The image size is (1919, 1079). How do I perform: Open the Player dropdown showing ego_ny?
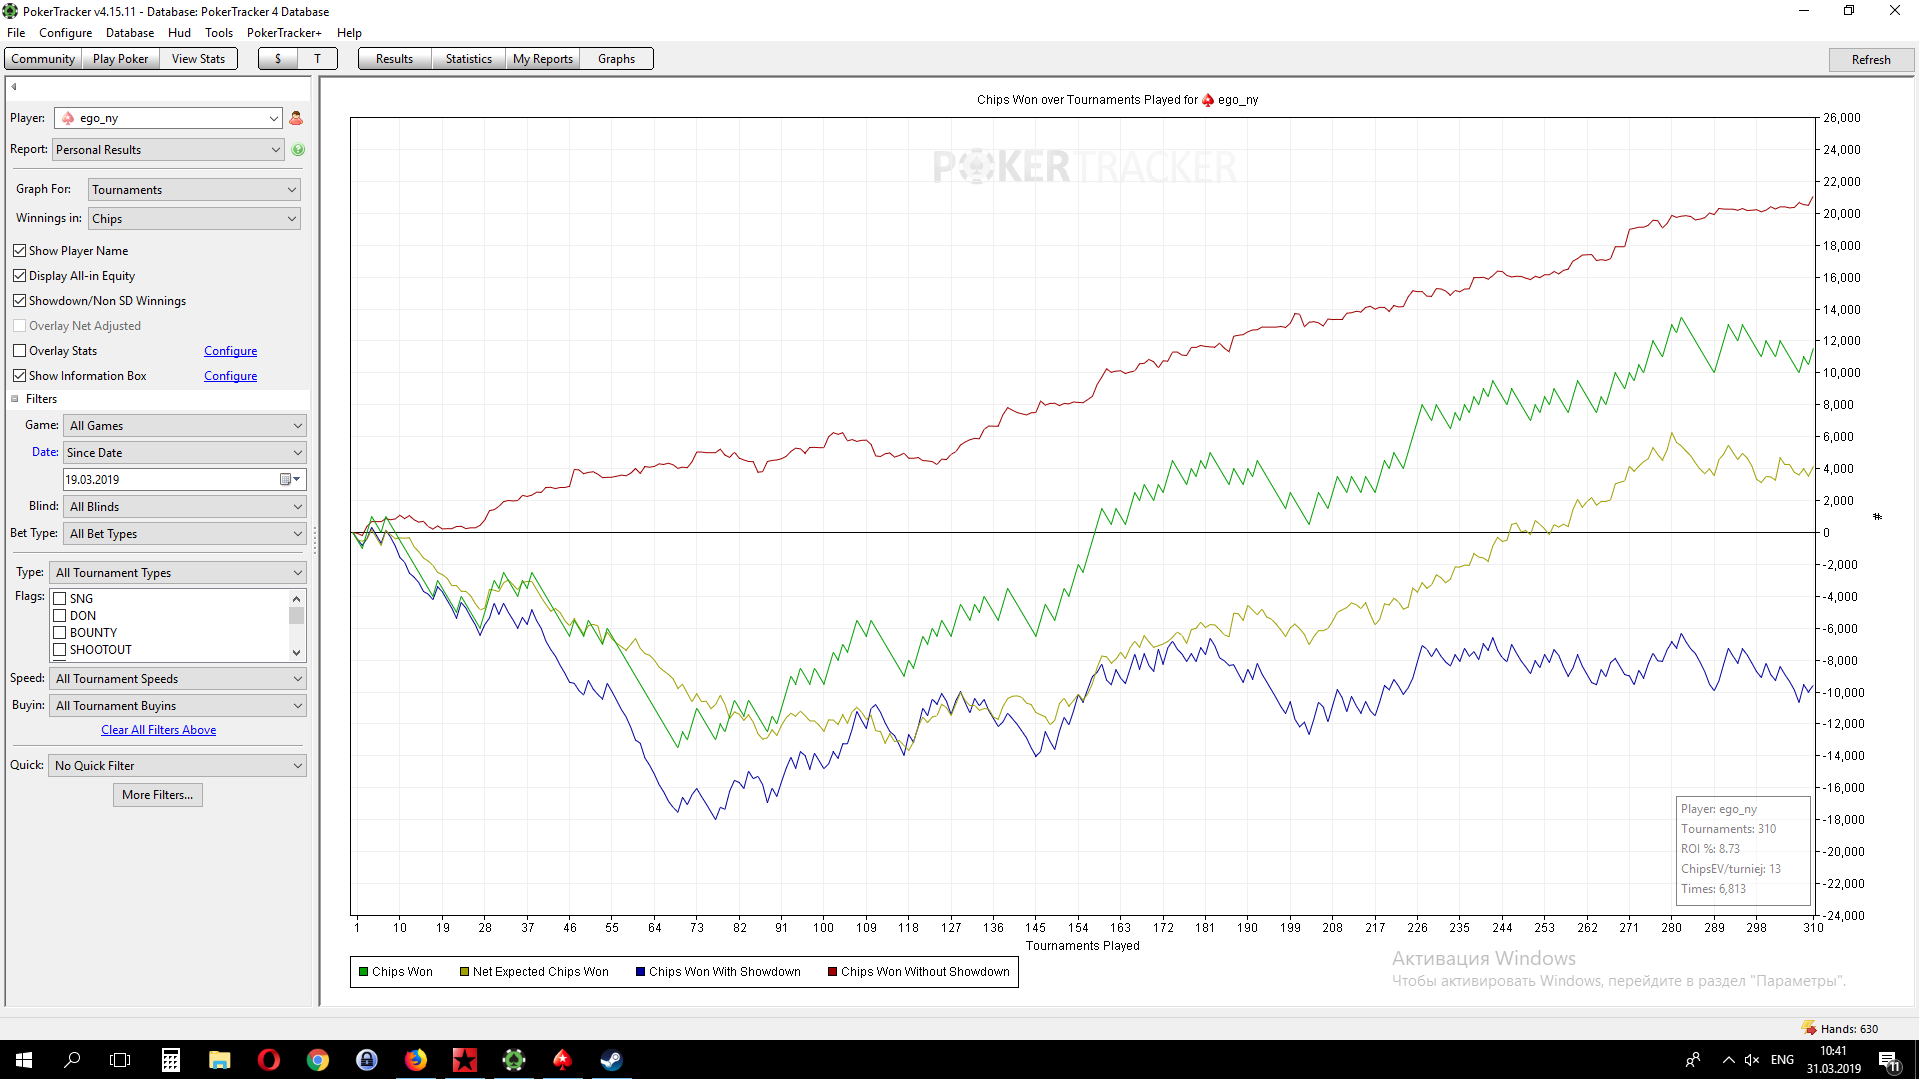pyautogui.click(x=168, y=118)
